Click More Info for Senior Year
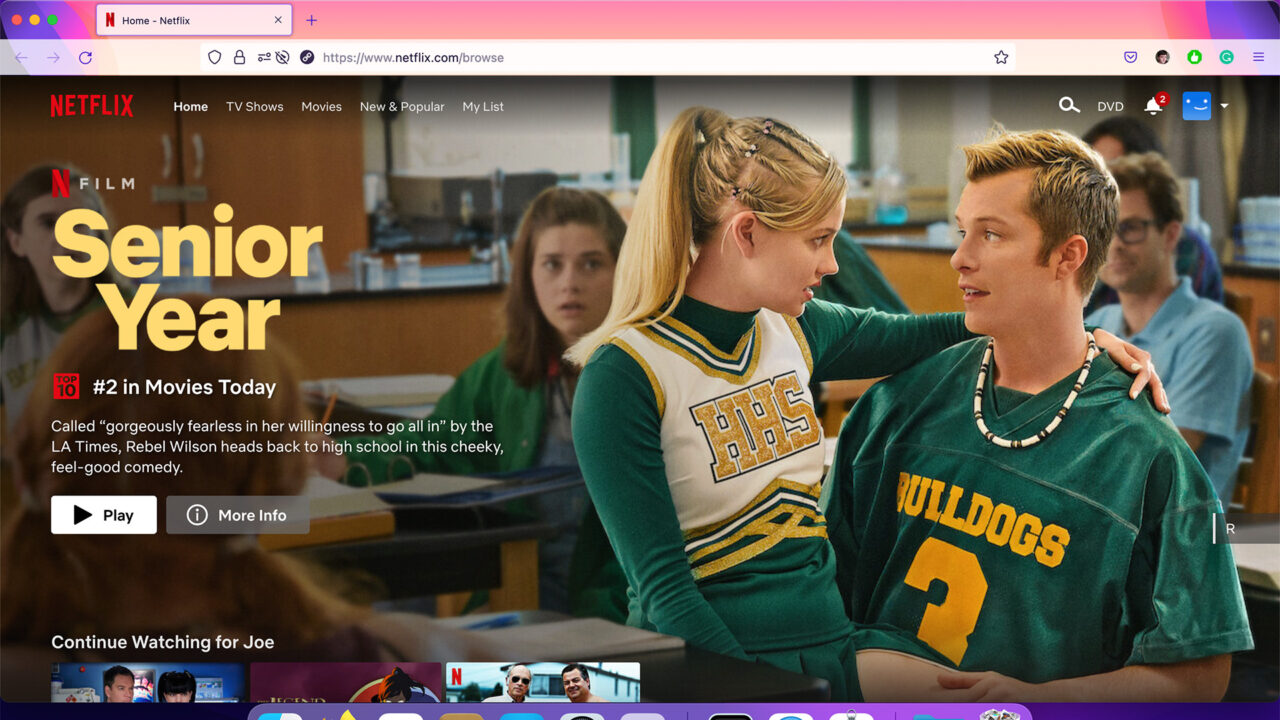The width and height of the screenshot is (1280, 720). click(238, 515)
